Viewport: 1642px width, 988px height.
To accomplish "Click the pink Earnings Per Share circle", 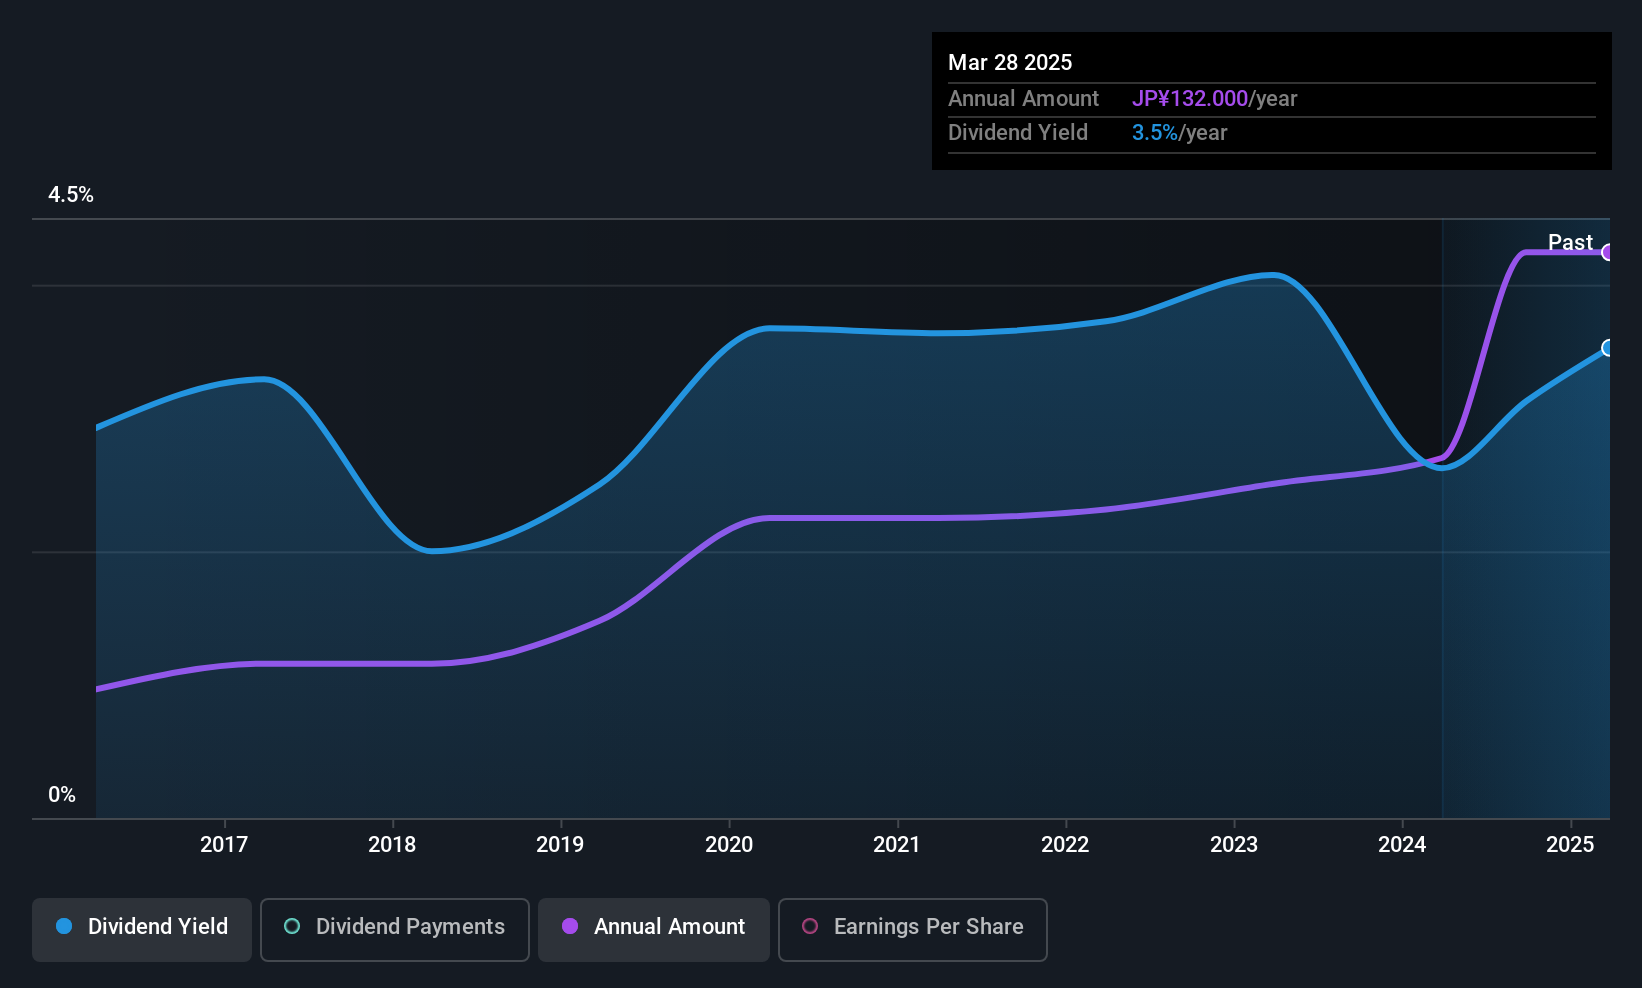I will (x=810, y=926).
